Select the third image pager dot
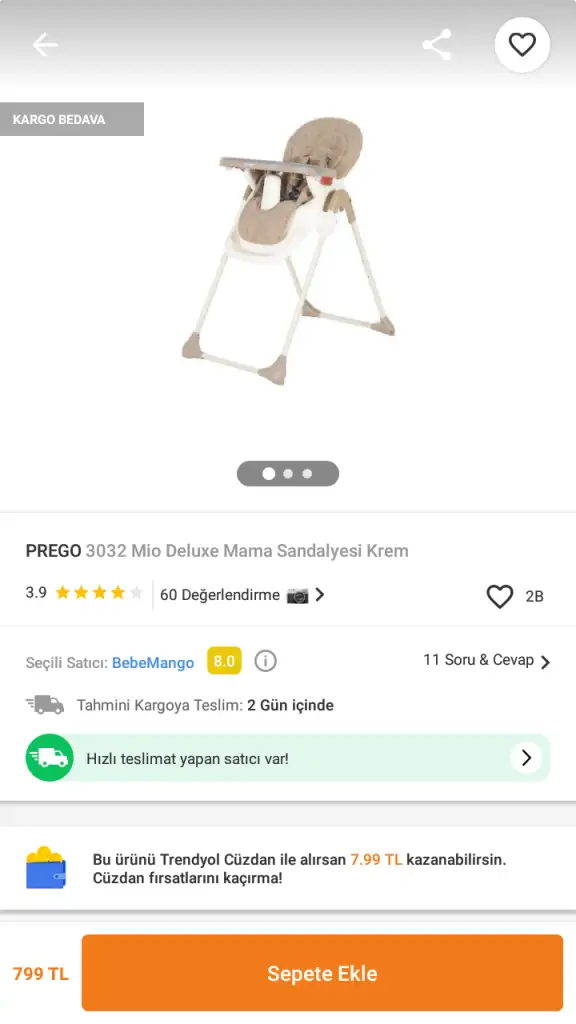 pyautogui.click(x=307, y=473)
